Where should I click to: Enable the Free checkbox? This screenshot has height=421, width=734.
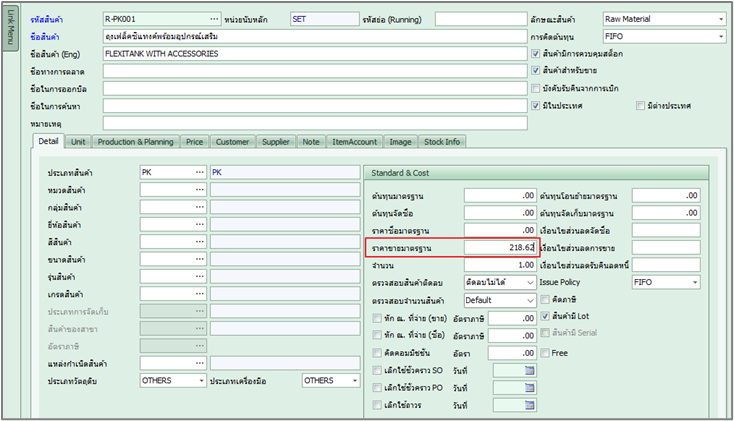tap(544, 352)
